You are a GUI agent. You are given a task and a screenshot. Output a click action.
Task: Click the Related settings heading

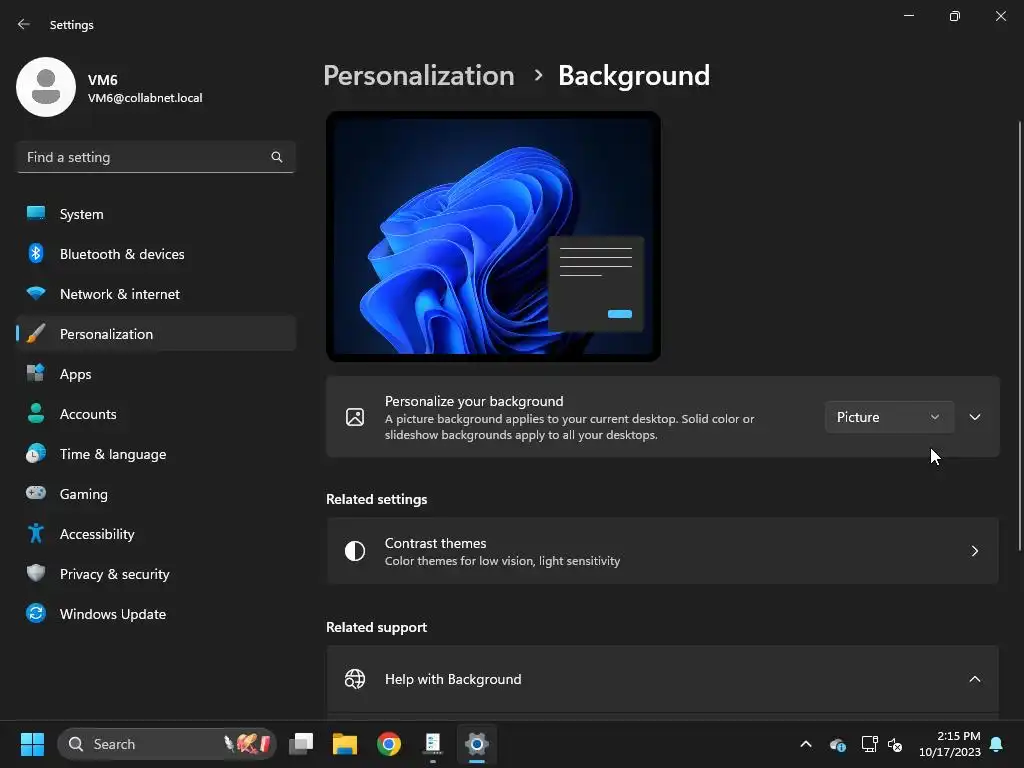376,499
